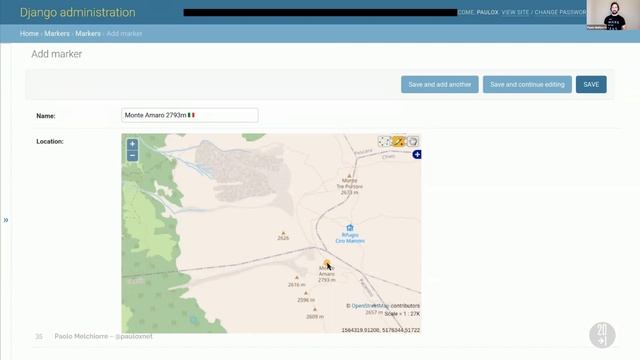Image resolution: width=640 pixels, height=360 pixels.
Task: Click the map coordinates readout text
Action: tap(381, 330)
